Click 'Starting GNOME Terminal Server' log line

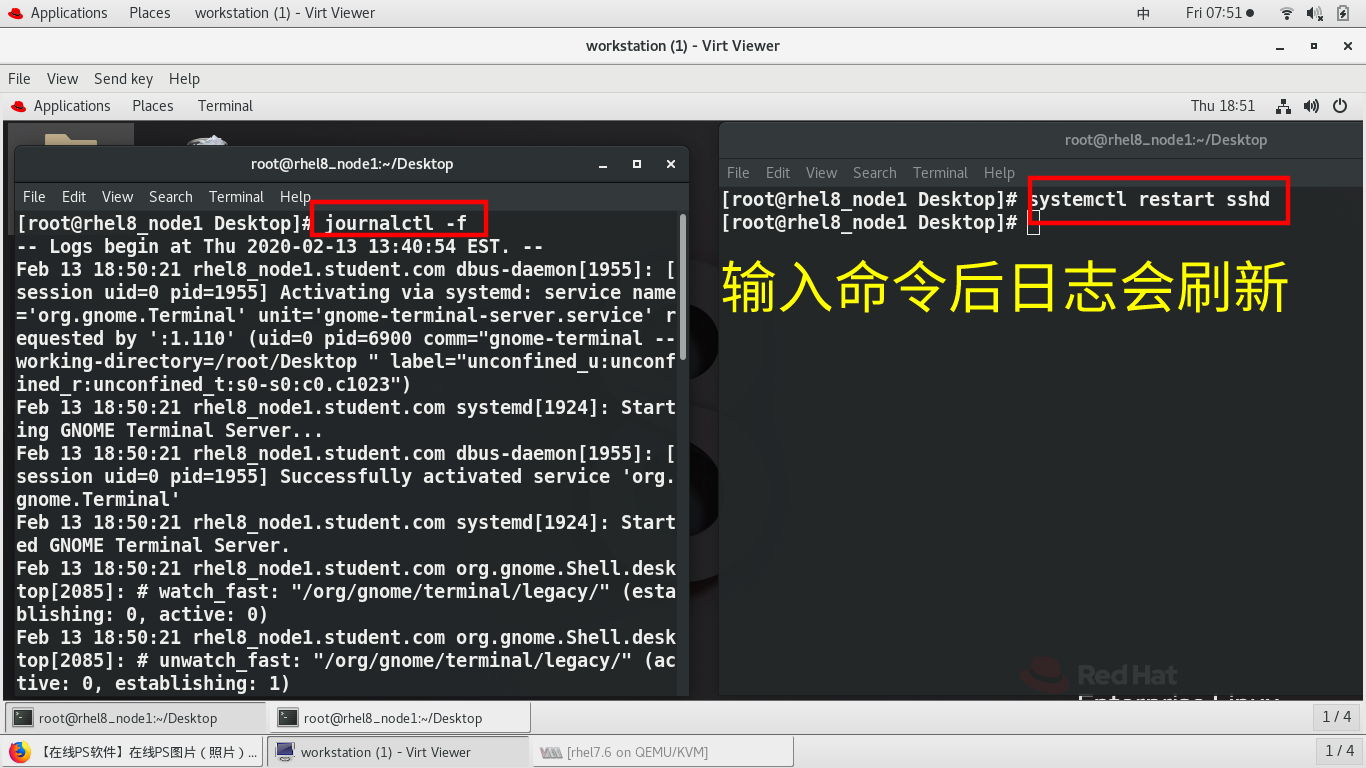pyautogui.click(x=346, y=419)
